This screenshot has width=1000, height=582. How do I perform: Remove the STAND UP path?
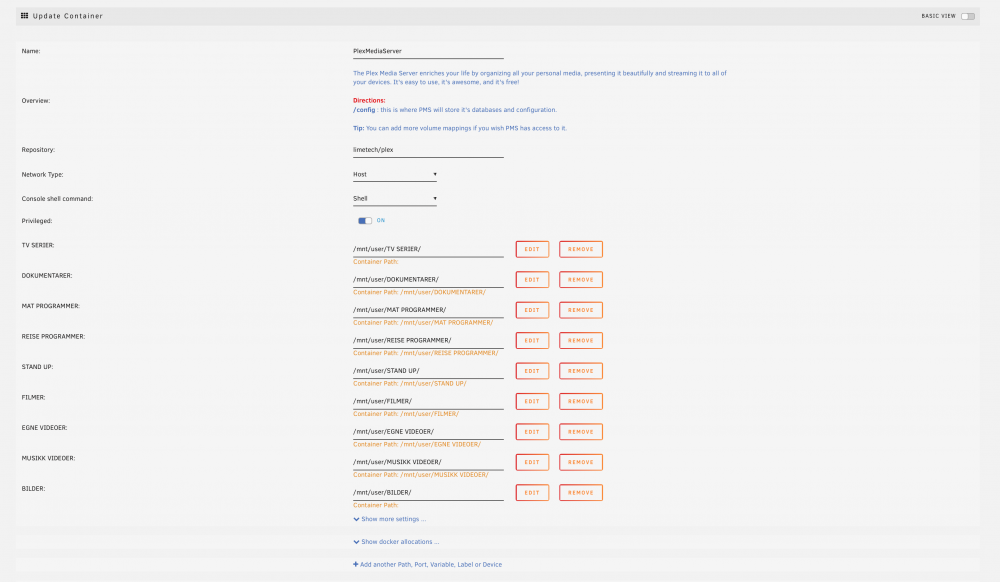(x=580, y=371)
